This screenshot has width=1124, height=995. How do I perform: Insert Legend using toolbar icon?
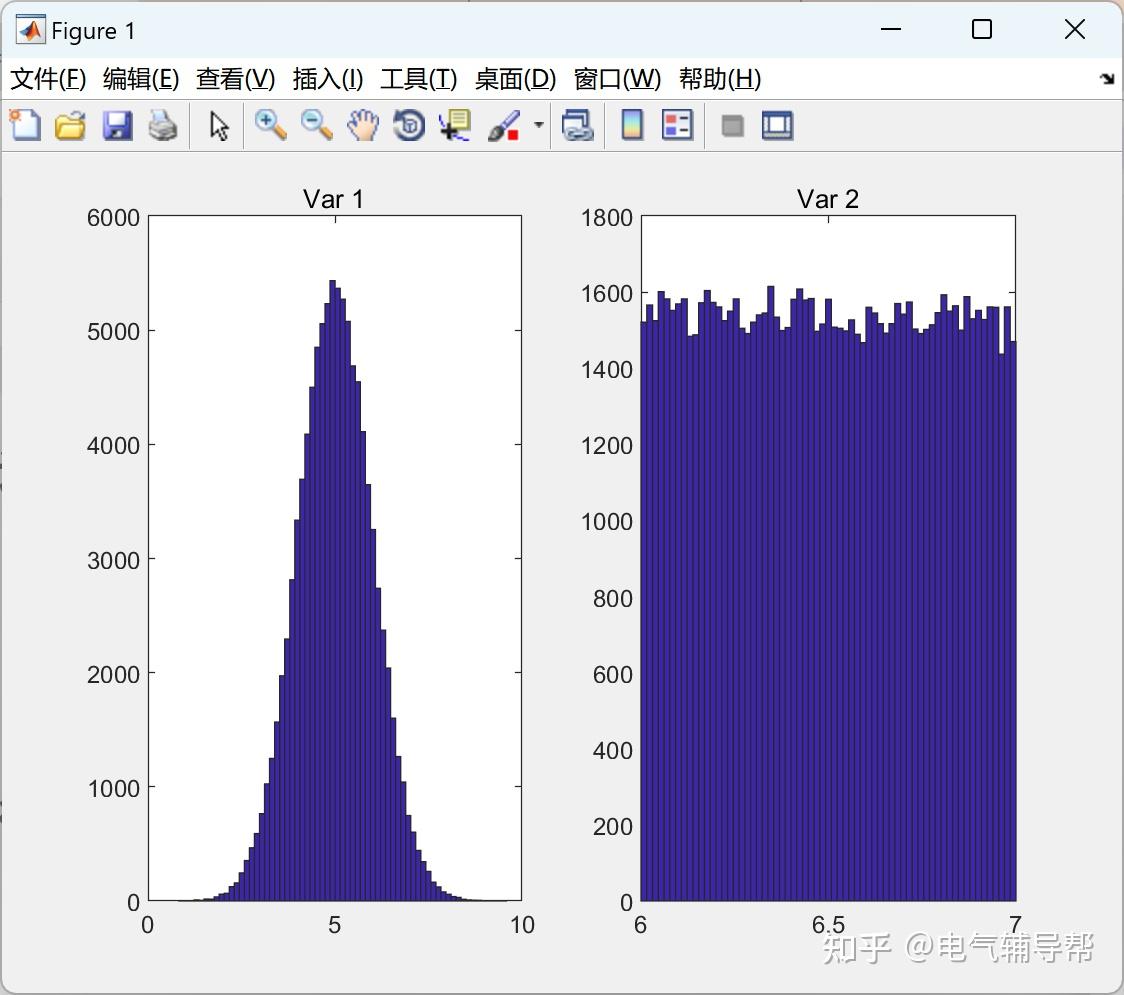(677, 125)
